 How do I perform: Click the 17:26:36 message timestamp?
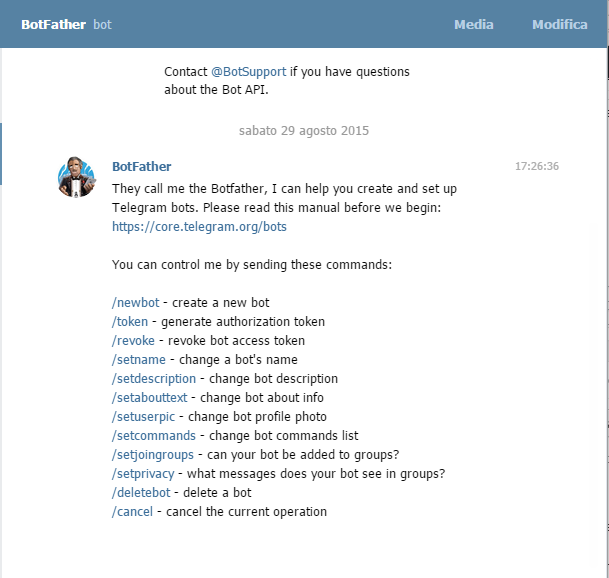tap(537, 166)
